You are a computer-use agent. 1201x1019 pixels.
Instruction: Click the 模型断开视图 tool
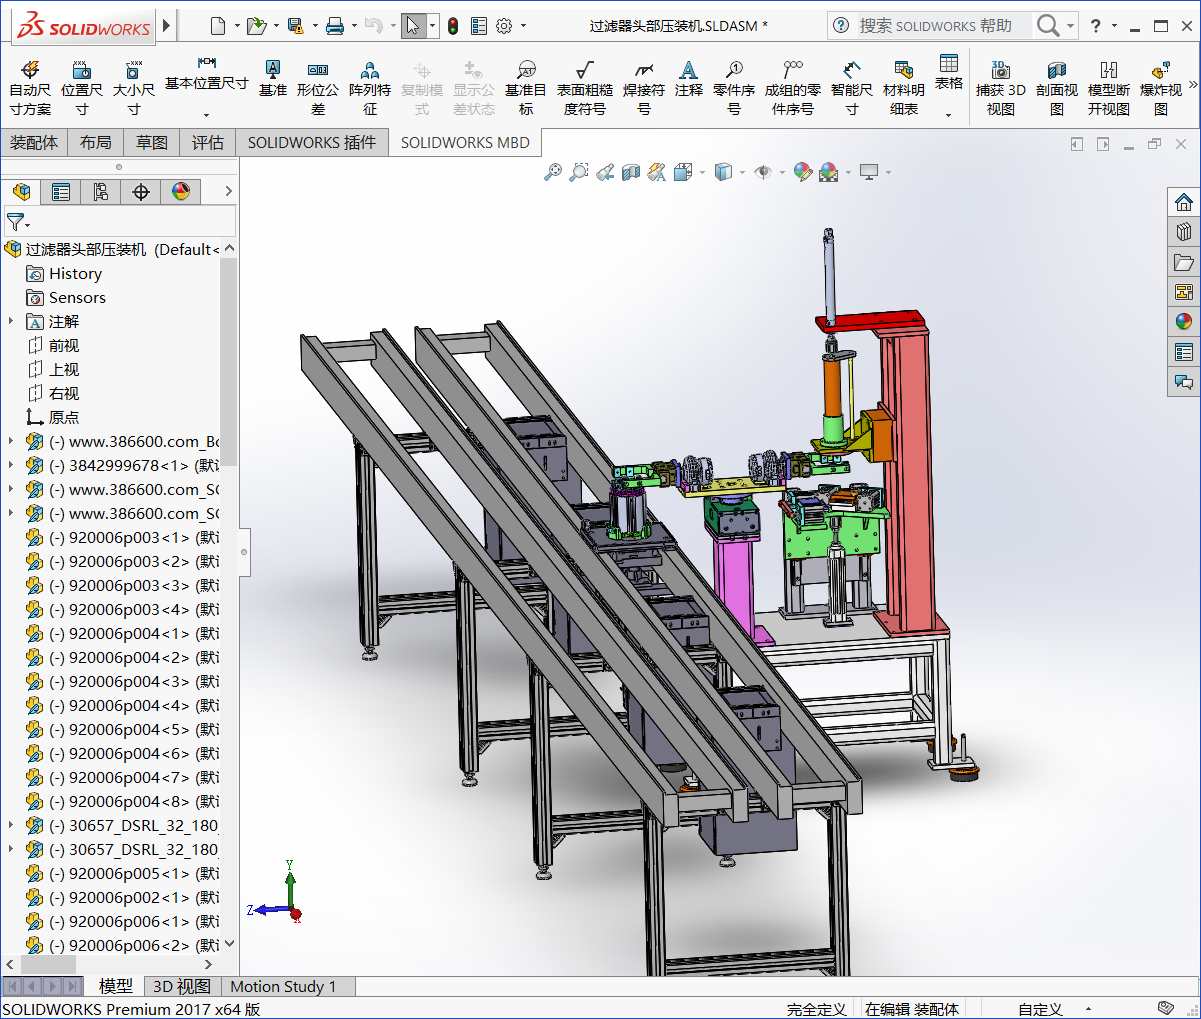1109,88
